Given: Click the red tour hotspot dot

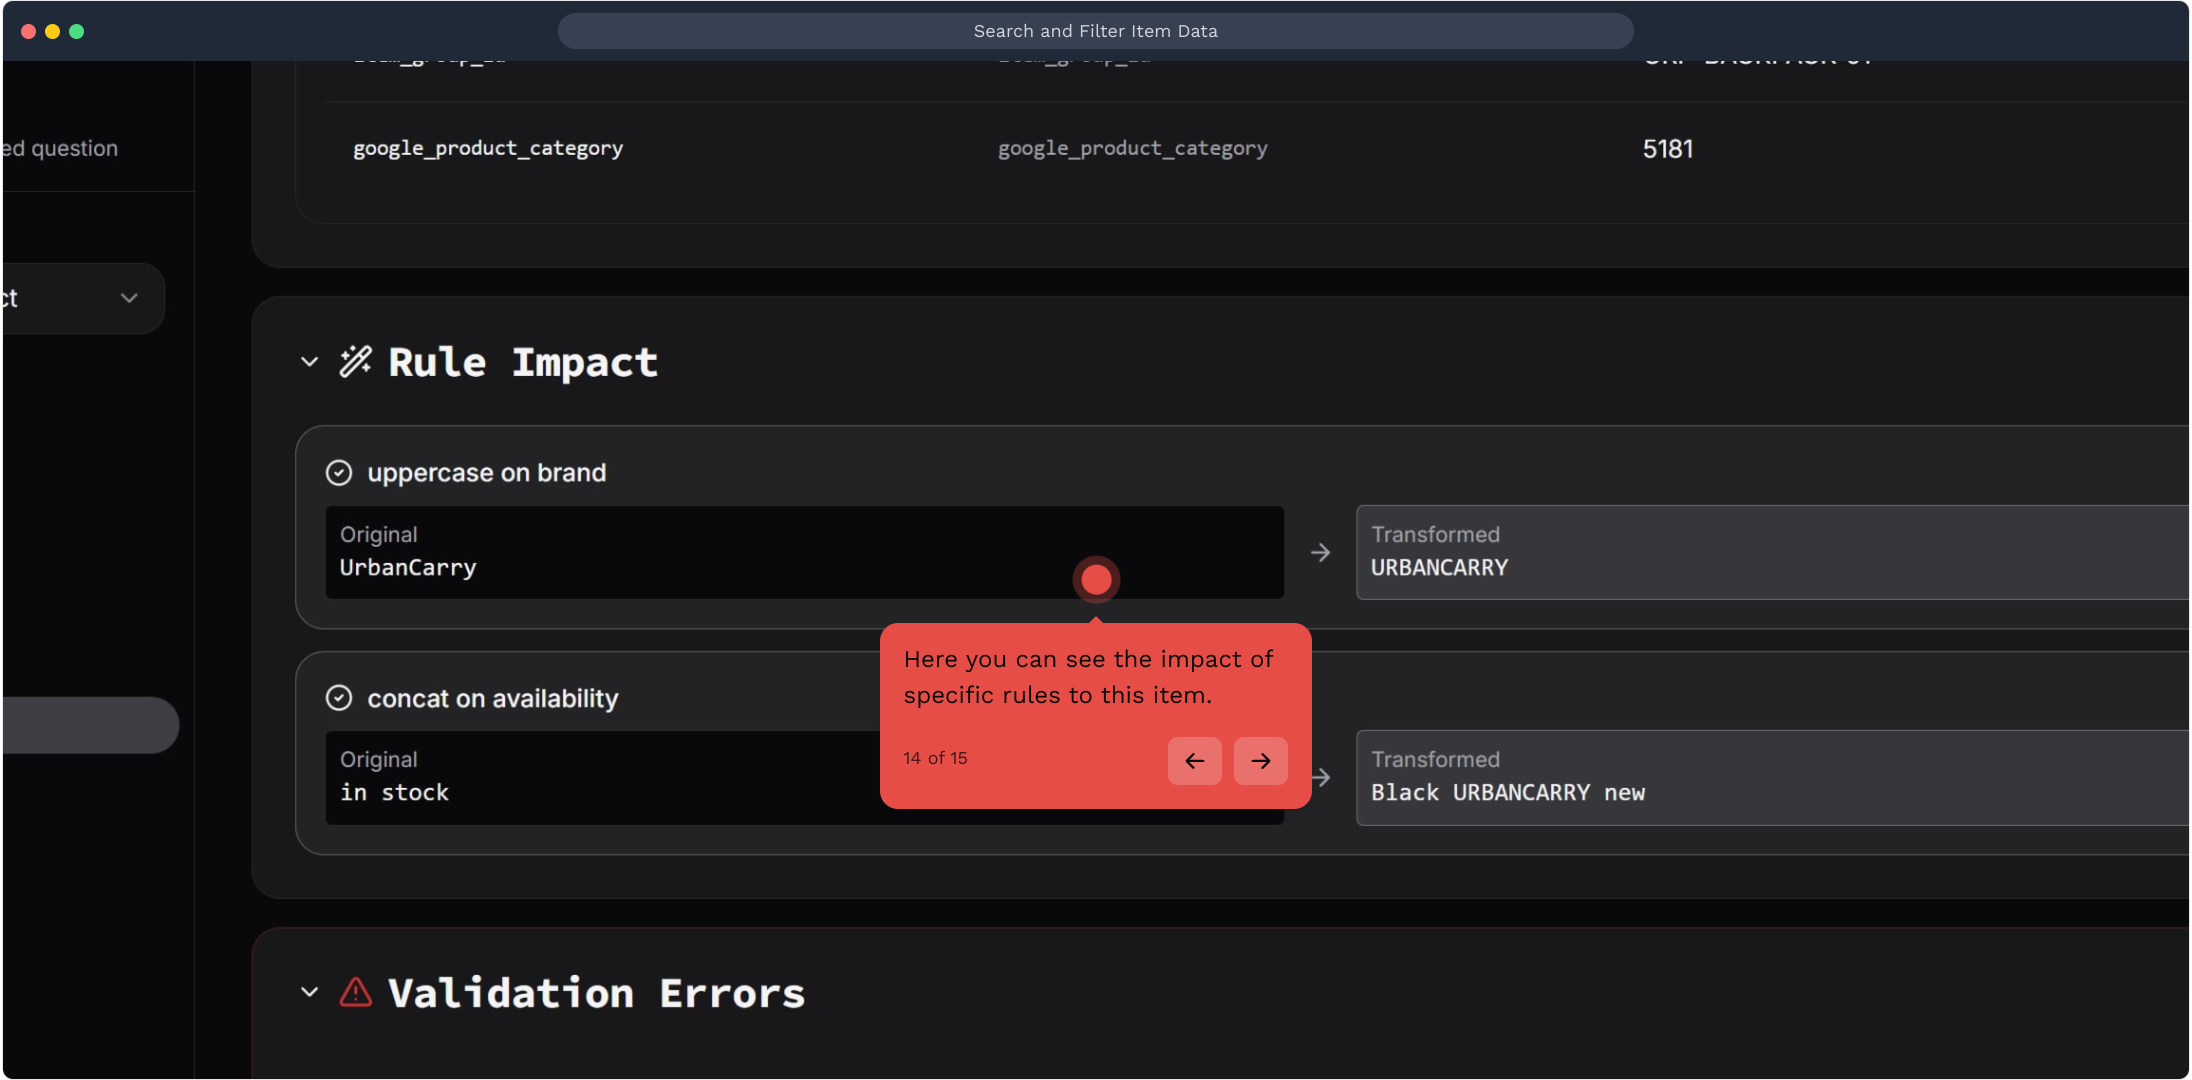Looking at the screenshot, I should (1096, 579).
